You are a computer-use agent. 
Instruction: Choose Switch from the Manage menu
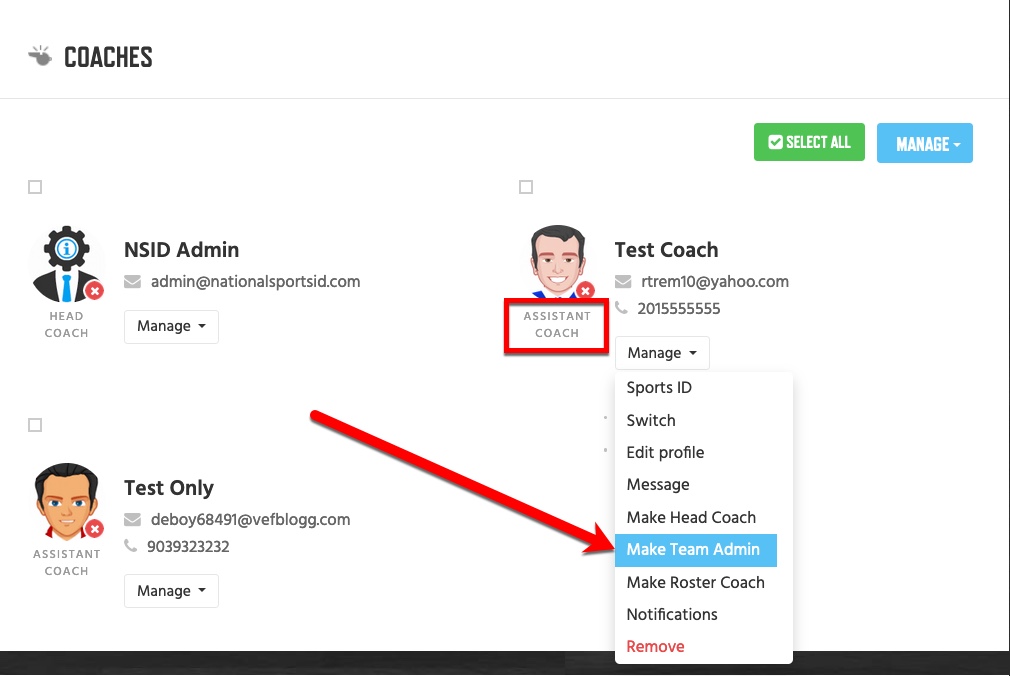[651, 420]
